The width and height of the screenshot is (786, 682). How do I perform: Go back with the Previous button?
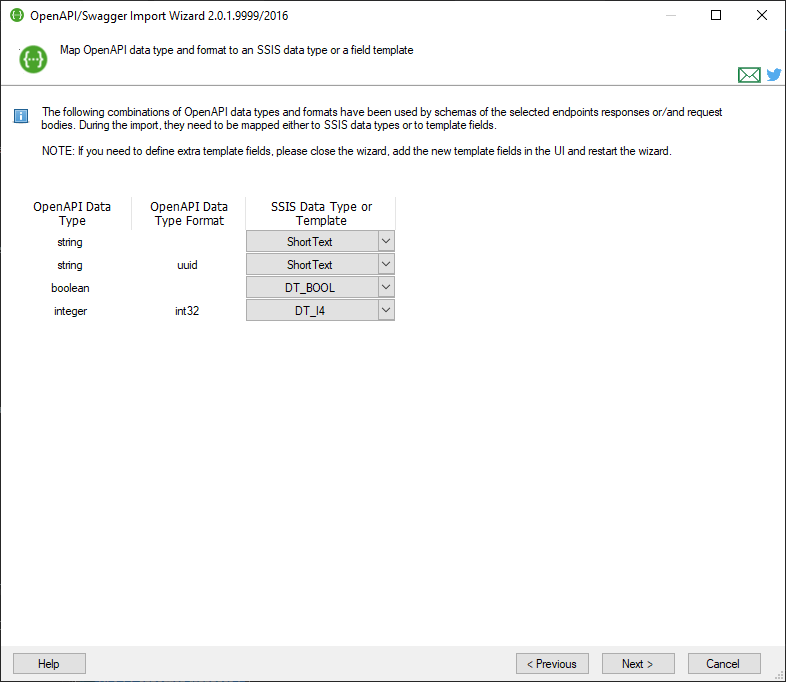point(552,663)
